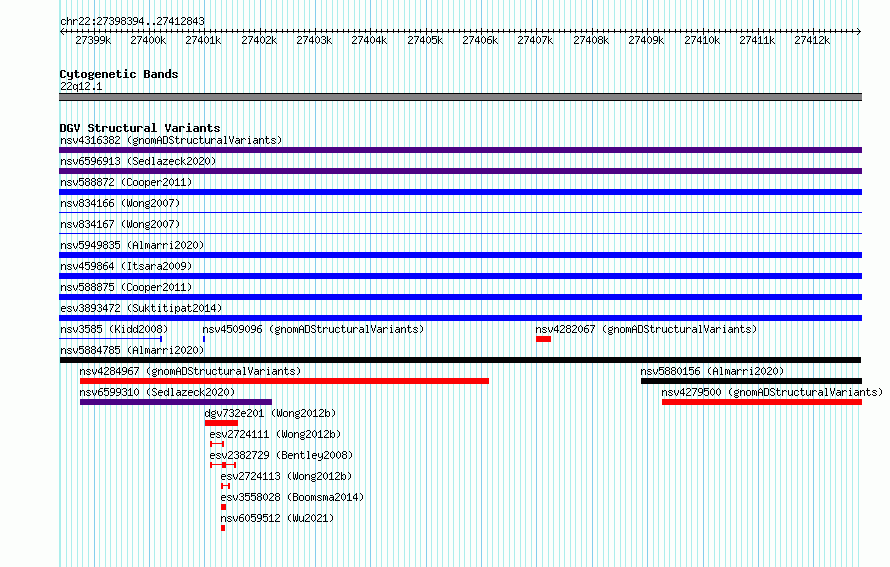This screenshot has height=567, width=890.
Task: Select nsv5880156 (Almarri2020) label
Action: point(712,371)
